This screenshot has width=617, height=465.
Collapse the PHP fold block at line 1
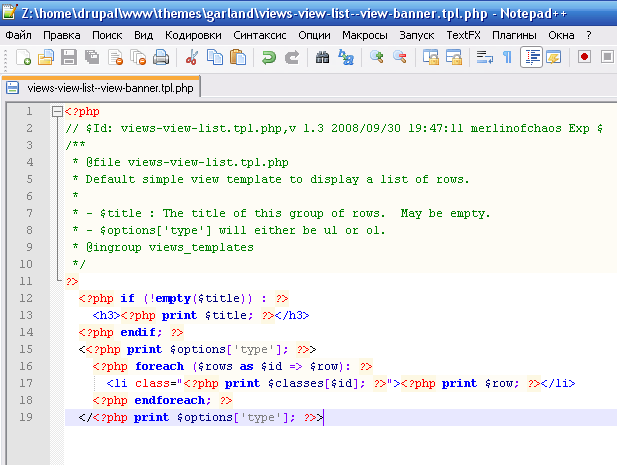(57, 111)
